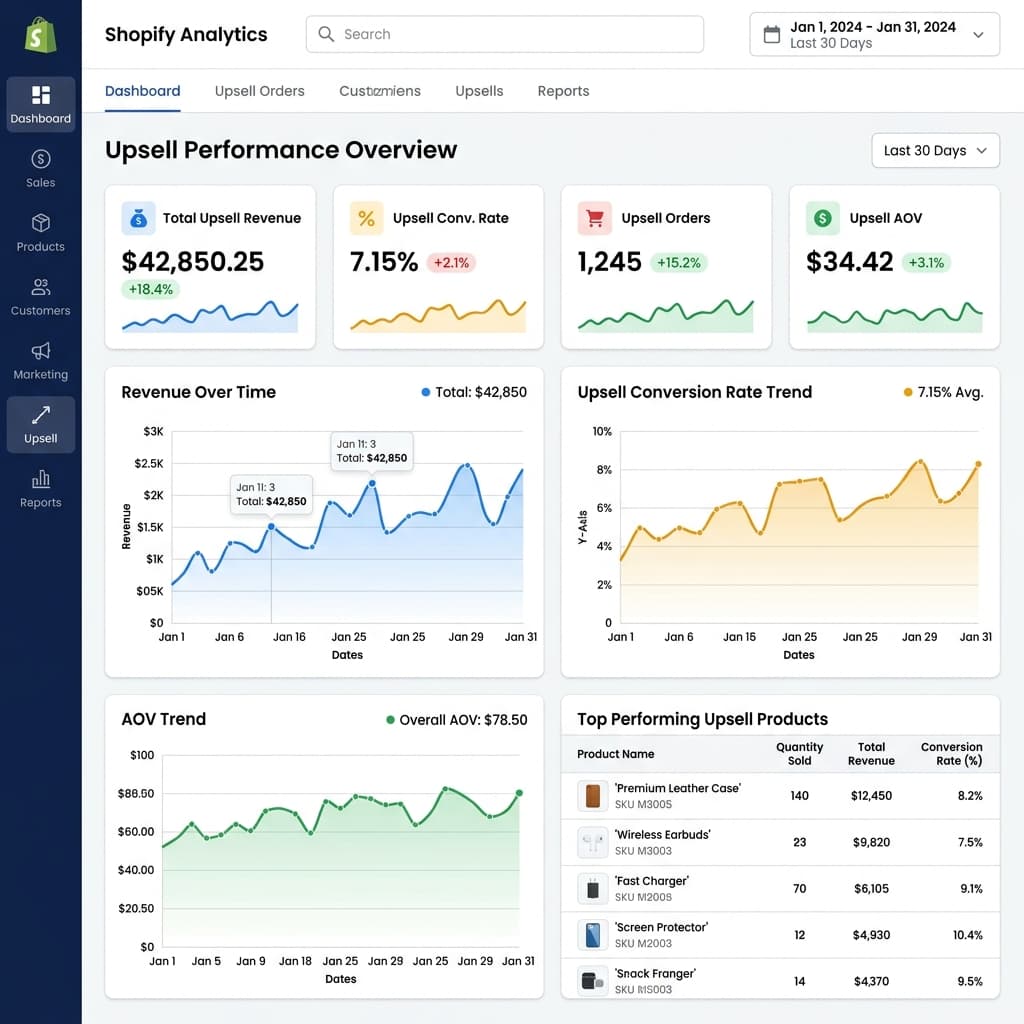Click SKU M3005 label
The height and width of the screenshot is (1024, 1024).
click(x=643, y=805)
